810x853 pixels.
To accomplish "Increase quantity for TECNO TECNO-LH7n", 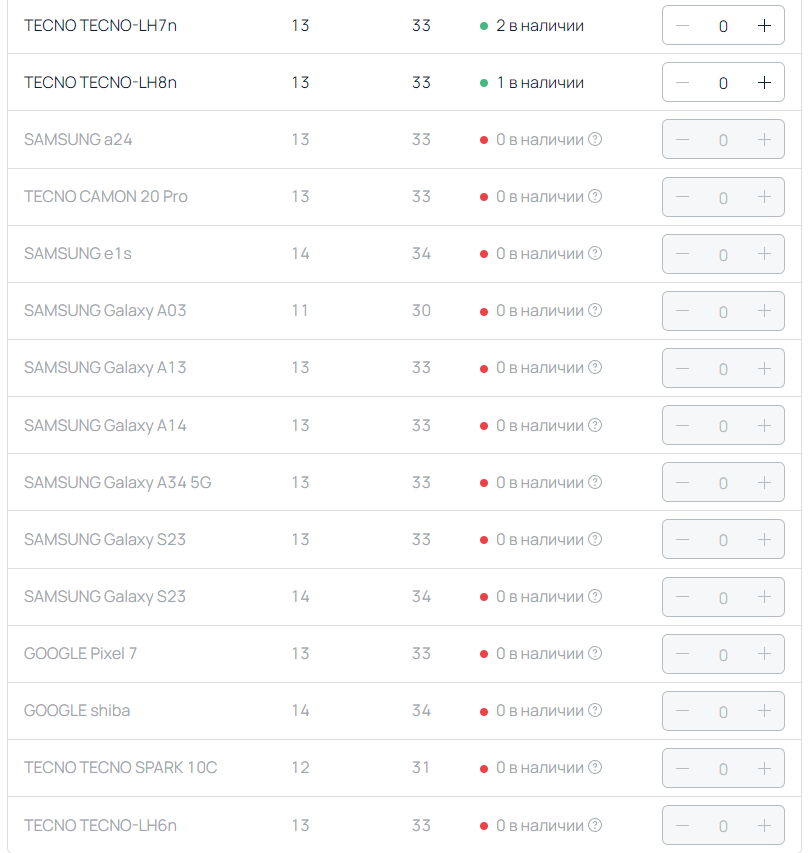I will pos(764,26).
